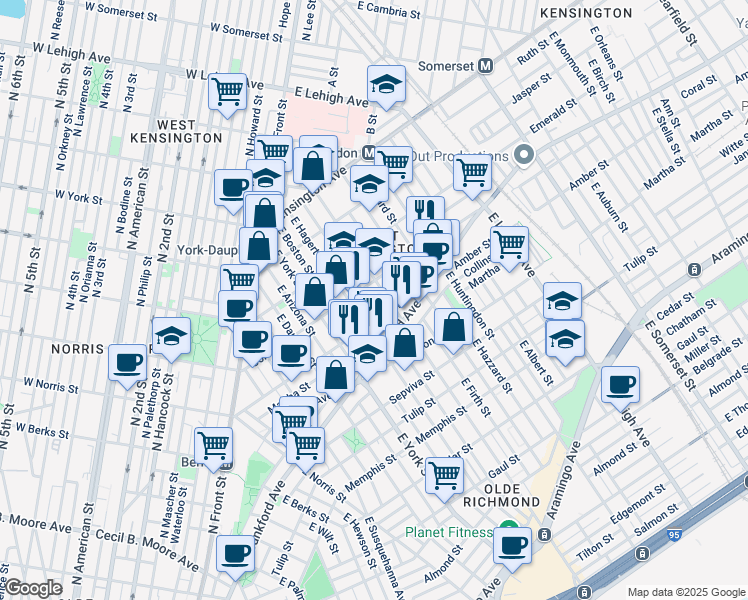This screenshot has width=748, height=600.
Task: Select the shopping bag marker covering Huntingdon station label
Action: (312, 166)
